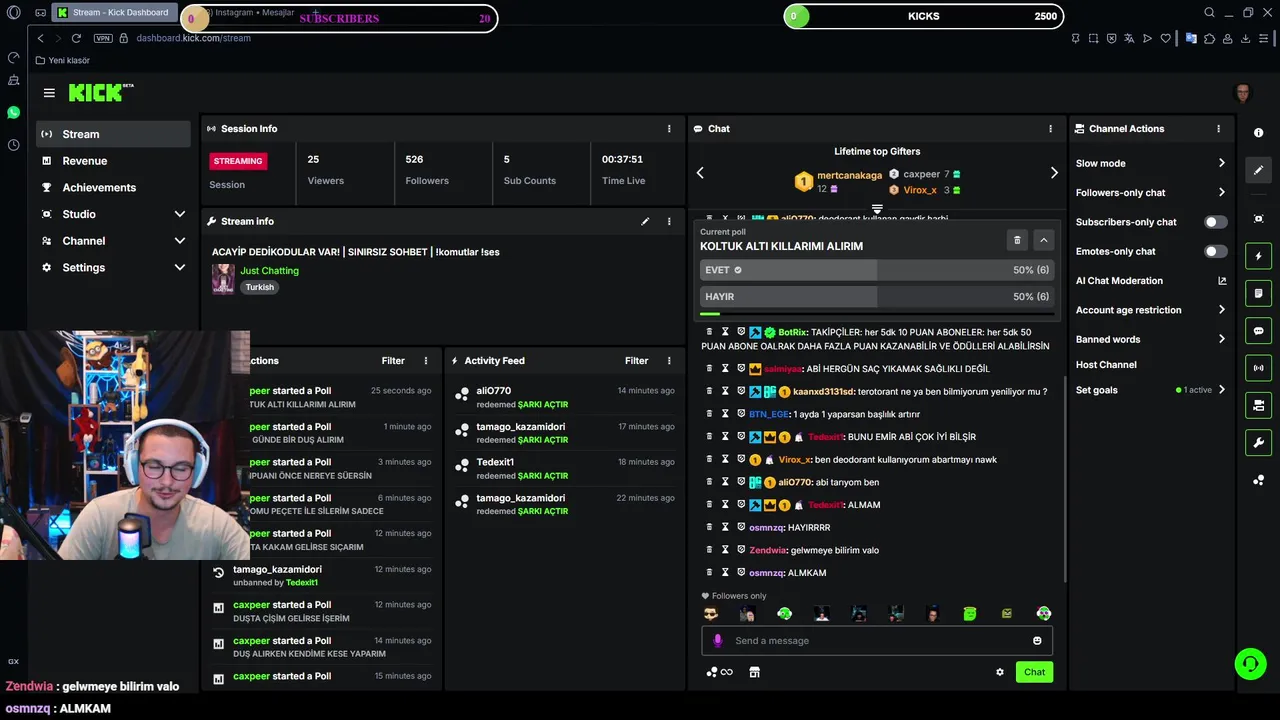Click Tedexit1 in the unbanned entry
This screenshot has width=1280, height=720.
(302, 583)
